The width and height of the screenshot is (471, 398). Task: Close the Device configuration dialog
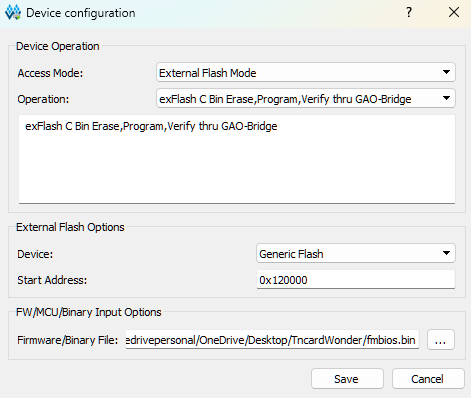(x=454, y=13)
